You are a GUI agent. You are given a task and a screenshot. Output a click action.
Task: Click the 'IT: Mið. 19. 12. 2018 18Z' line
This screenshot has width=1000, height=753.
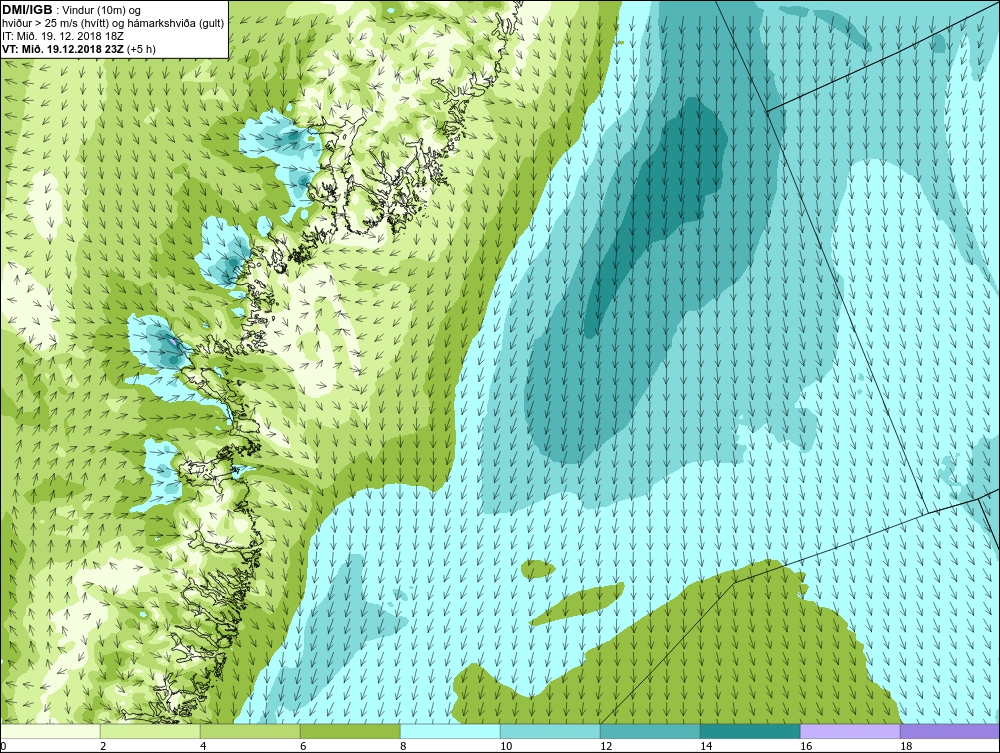62,36
